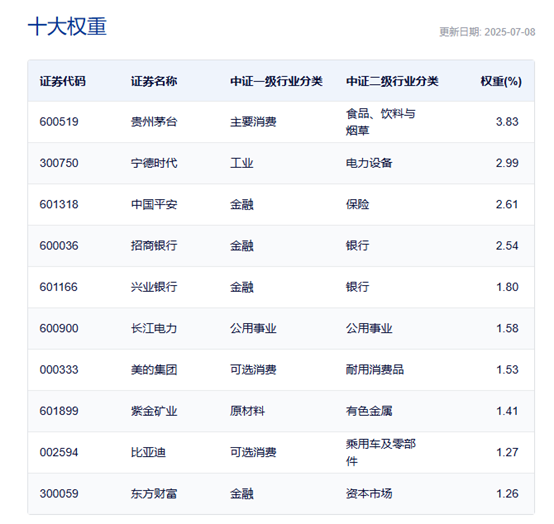Click weight value 2.99
Screen dimensions: 554x524
(507, 163)
